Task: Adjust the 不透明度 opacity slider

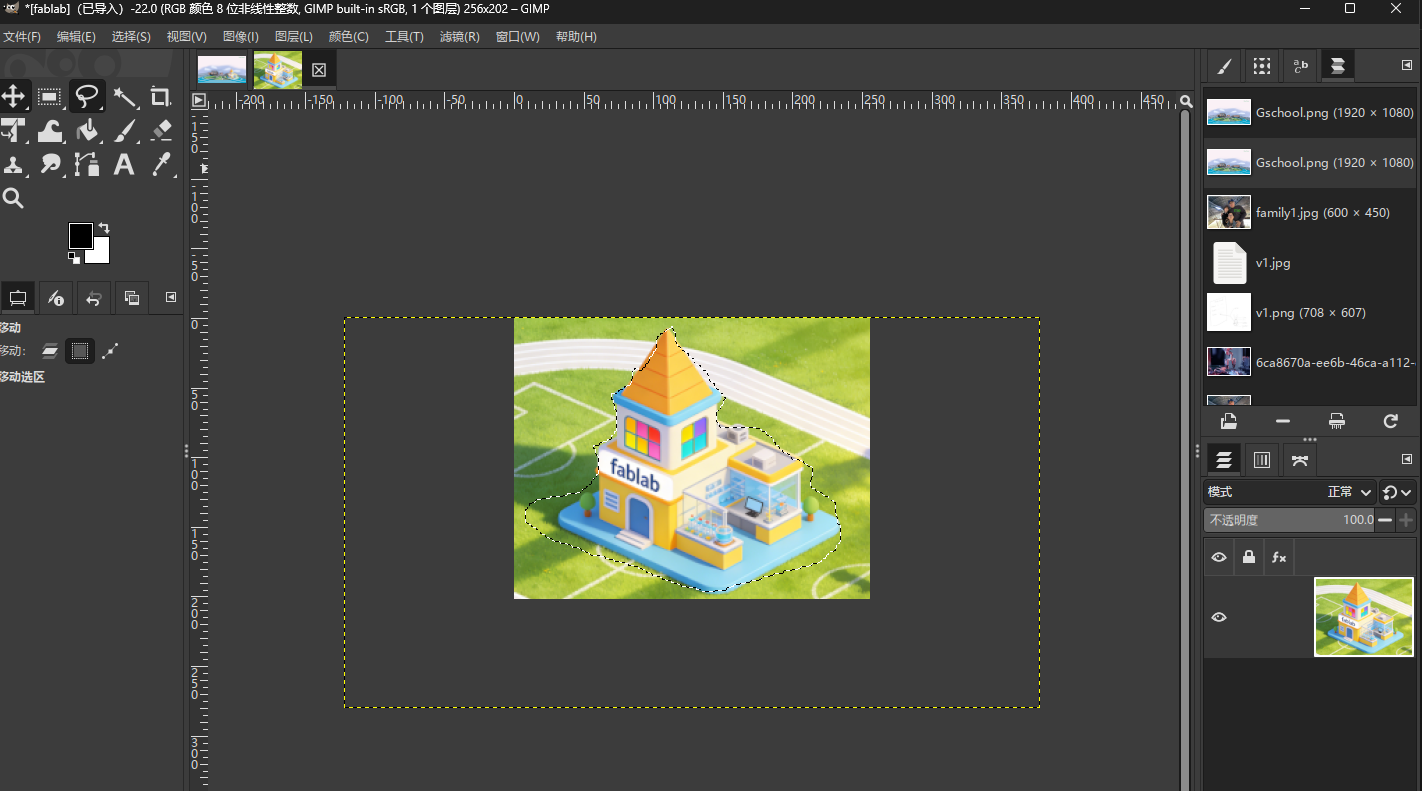Action: click(x=1289, y=520)
